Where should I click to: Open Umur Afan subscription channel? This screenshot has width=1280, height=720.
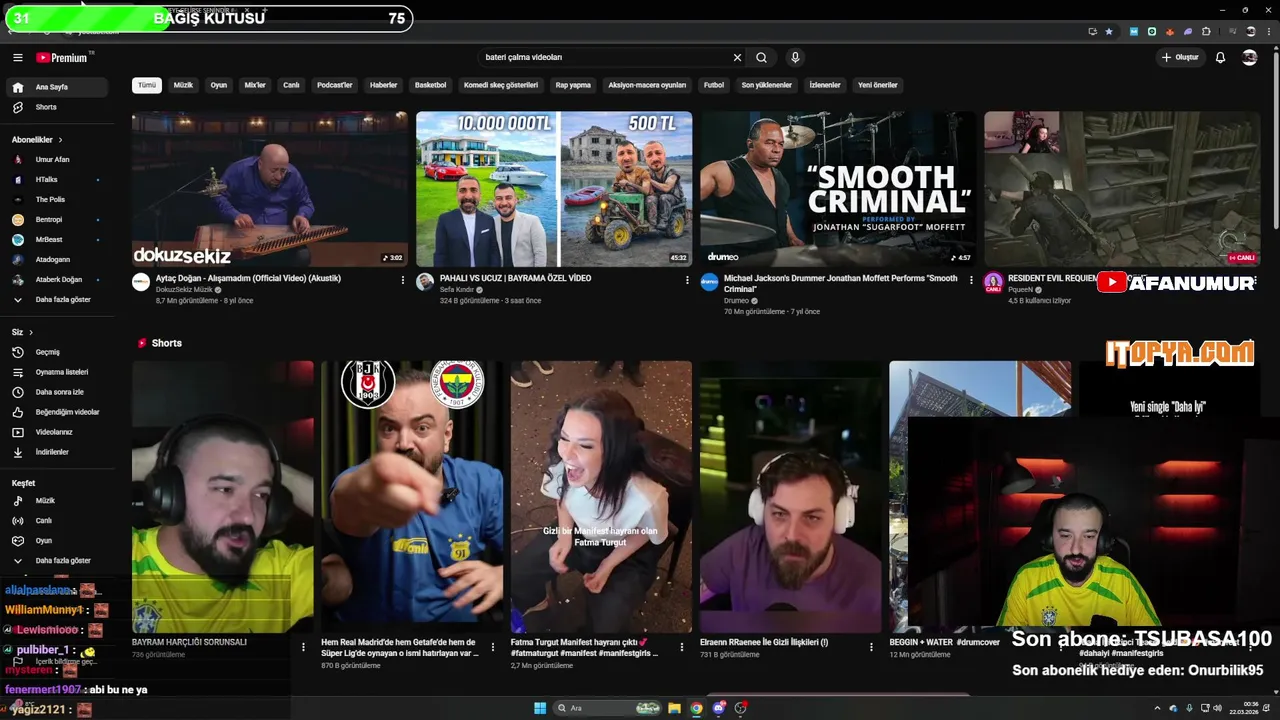(x=57, y=159)
